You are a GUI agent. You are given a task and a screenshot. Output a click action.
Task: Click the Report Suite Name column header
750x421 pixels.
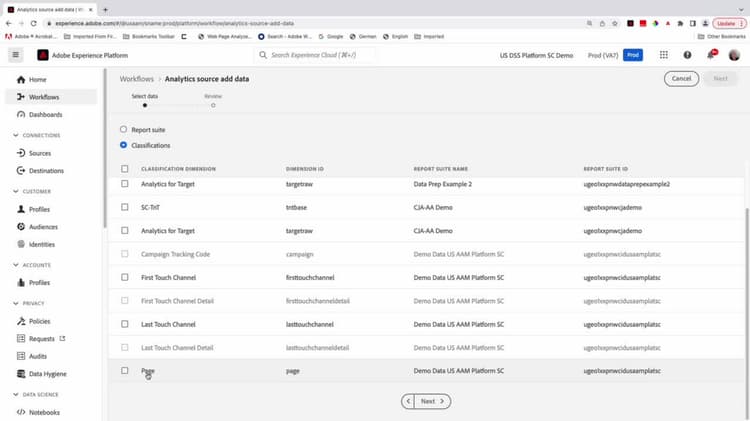click(x=441, y=169)
